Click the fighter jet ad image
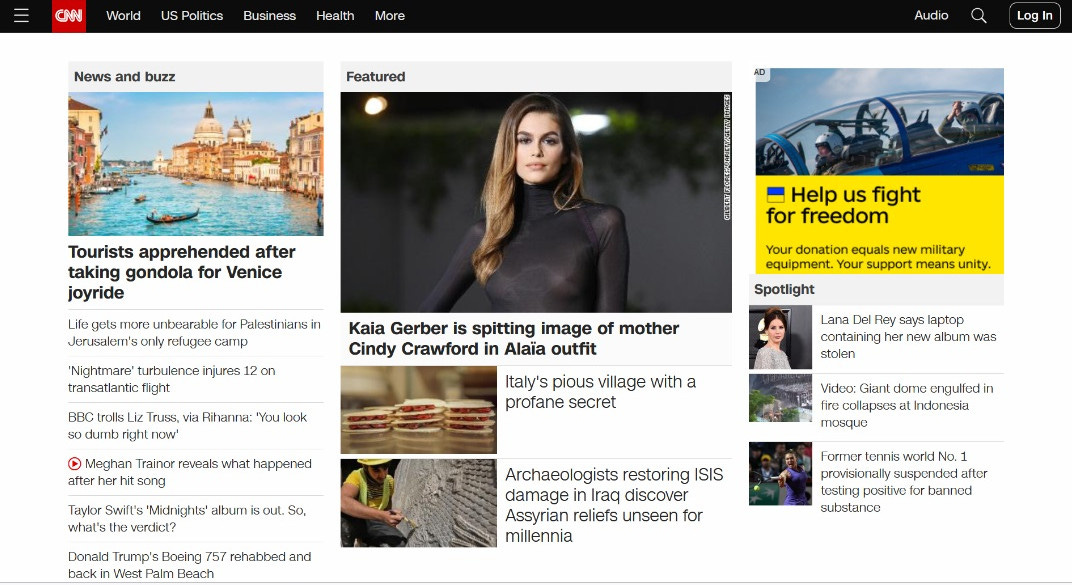Viewport: 1072px width, 585px height. coord(880,122)
